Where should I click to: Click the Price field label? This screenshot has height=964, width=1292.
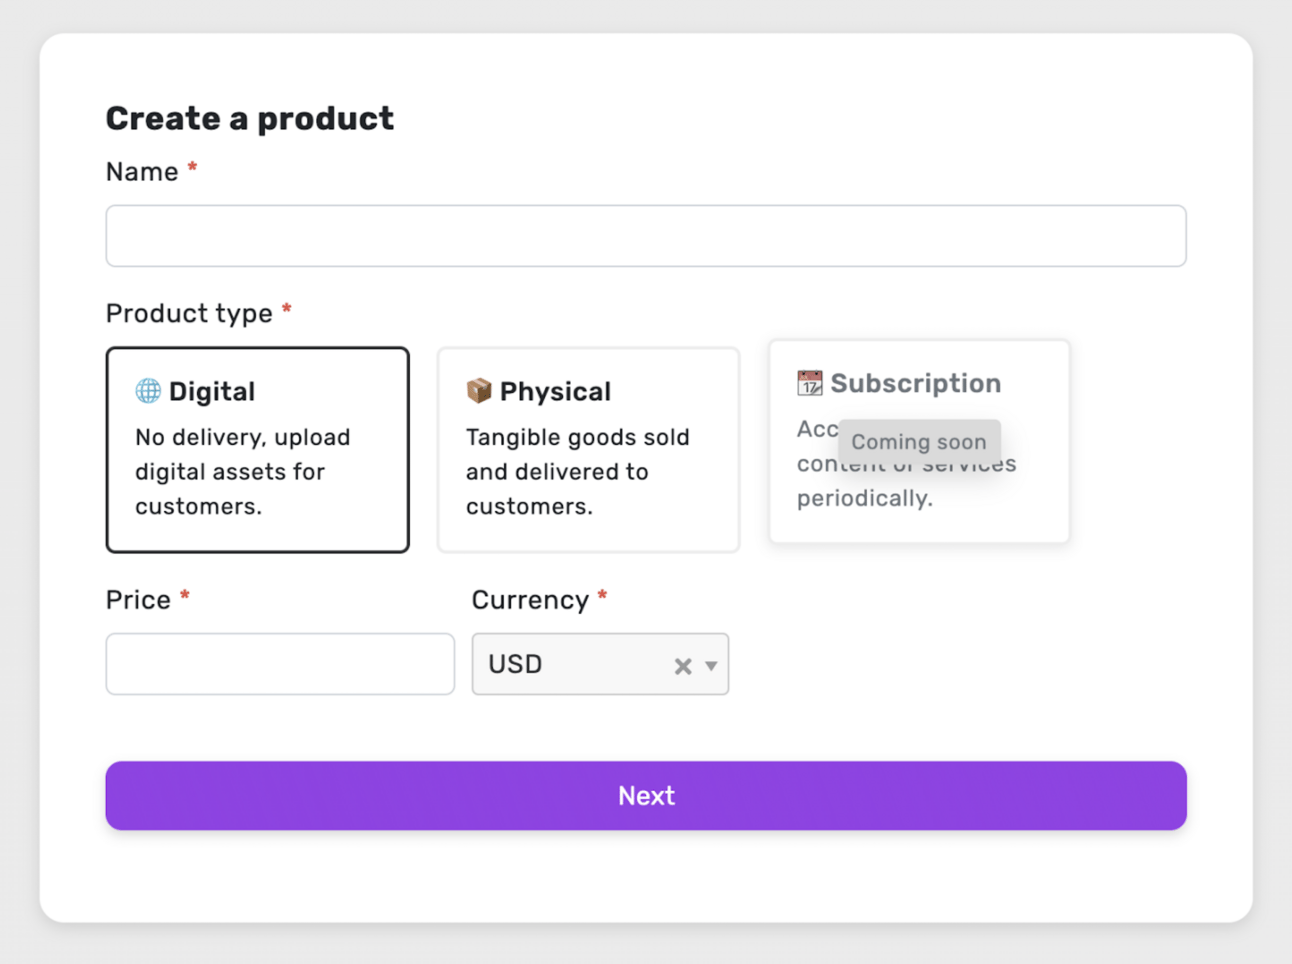138,600
